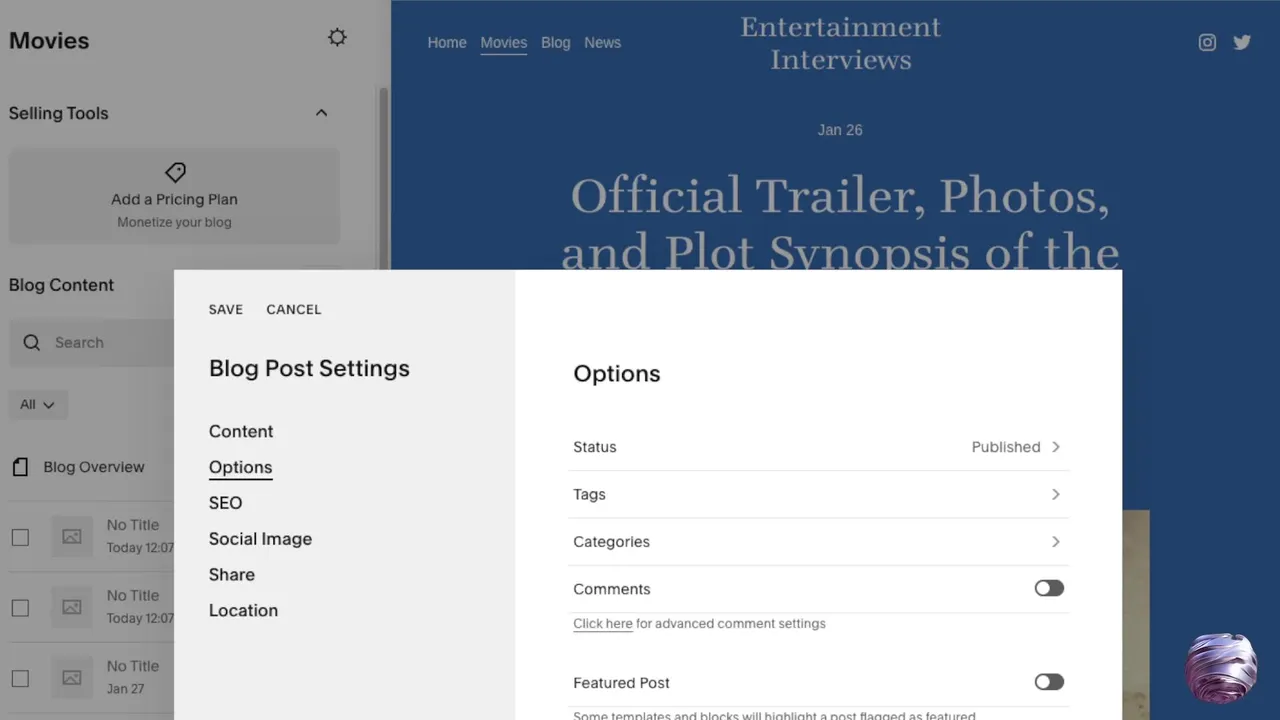Click the purple orb icon at bottom right
Viewport: 1280px width, 720px height.
1220,667
